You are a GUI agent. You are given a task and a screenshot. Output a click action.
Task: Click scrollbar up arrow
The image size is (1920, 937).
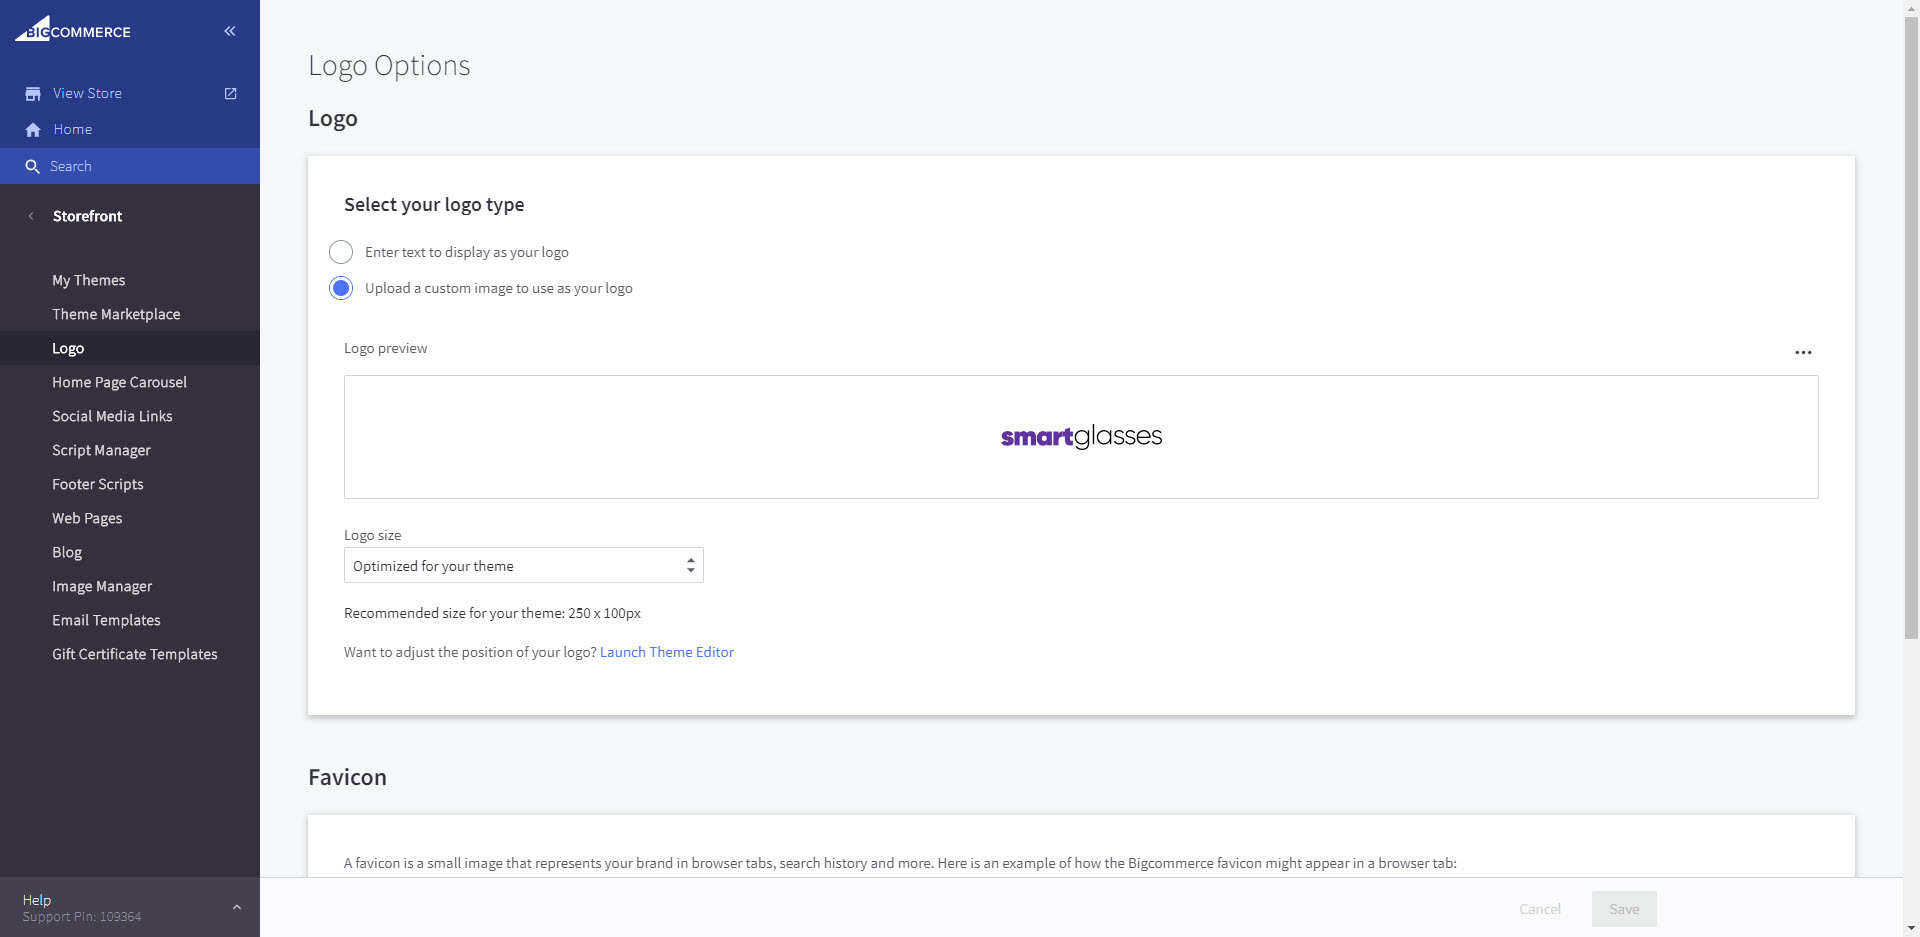[1911, 7]
